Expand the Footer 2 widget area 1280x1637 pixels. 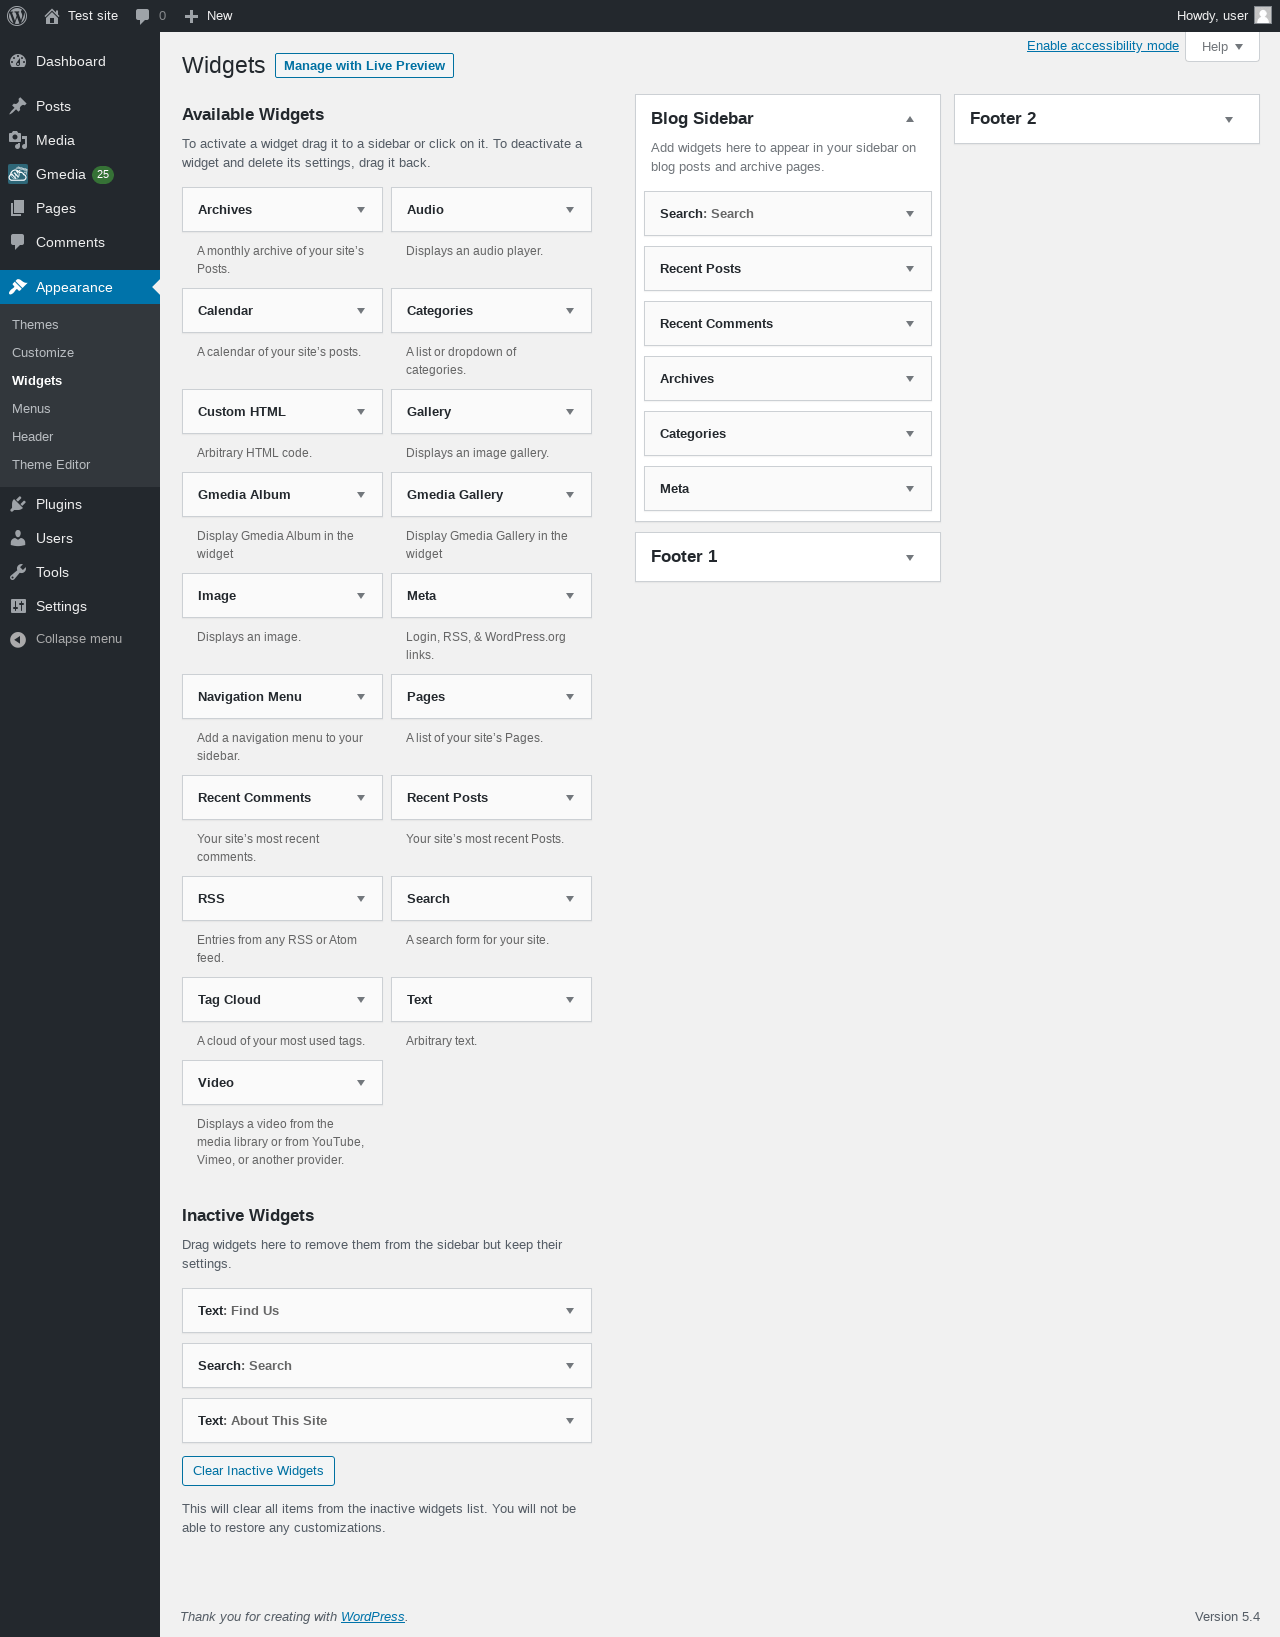pos(1229,119)
